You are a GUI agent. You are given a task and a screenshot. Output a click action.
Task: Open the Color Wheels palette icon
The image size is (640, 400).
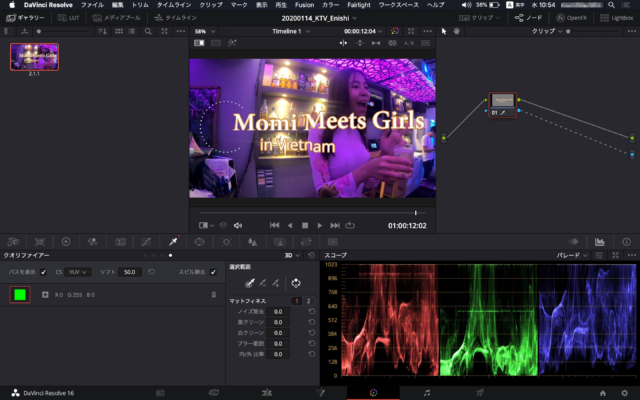pyautogui.click(x=66, y=241)
